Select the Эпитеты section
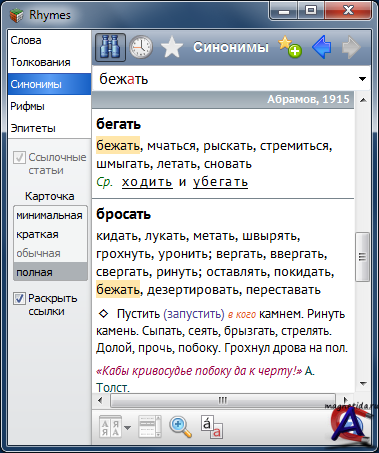 pos(49,128)
